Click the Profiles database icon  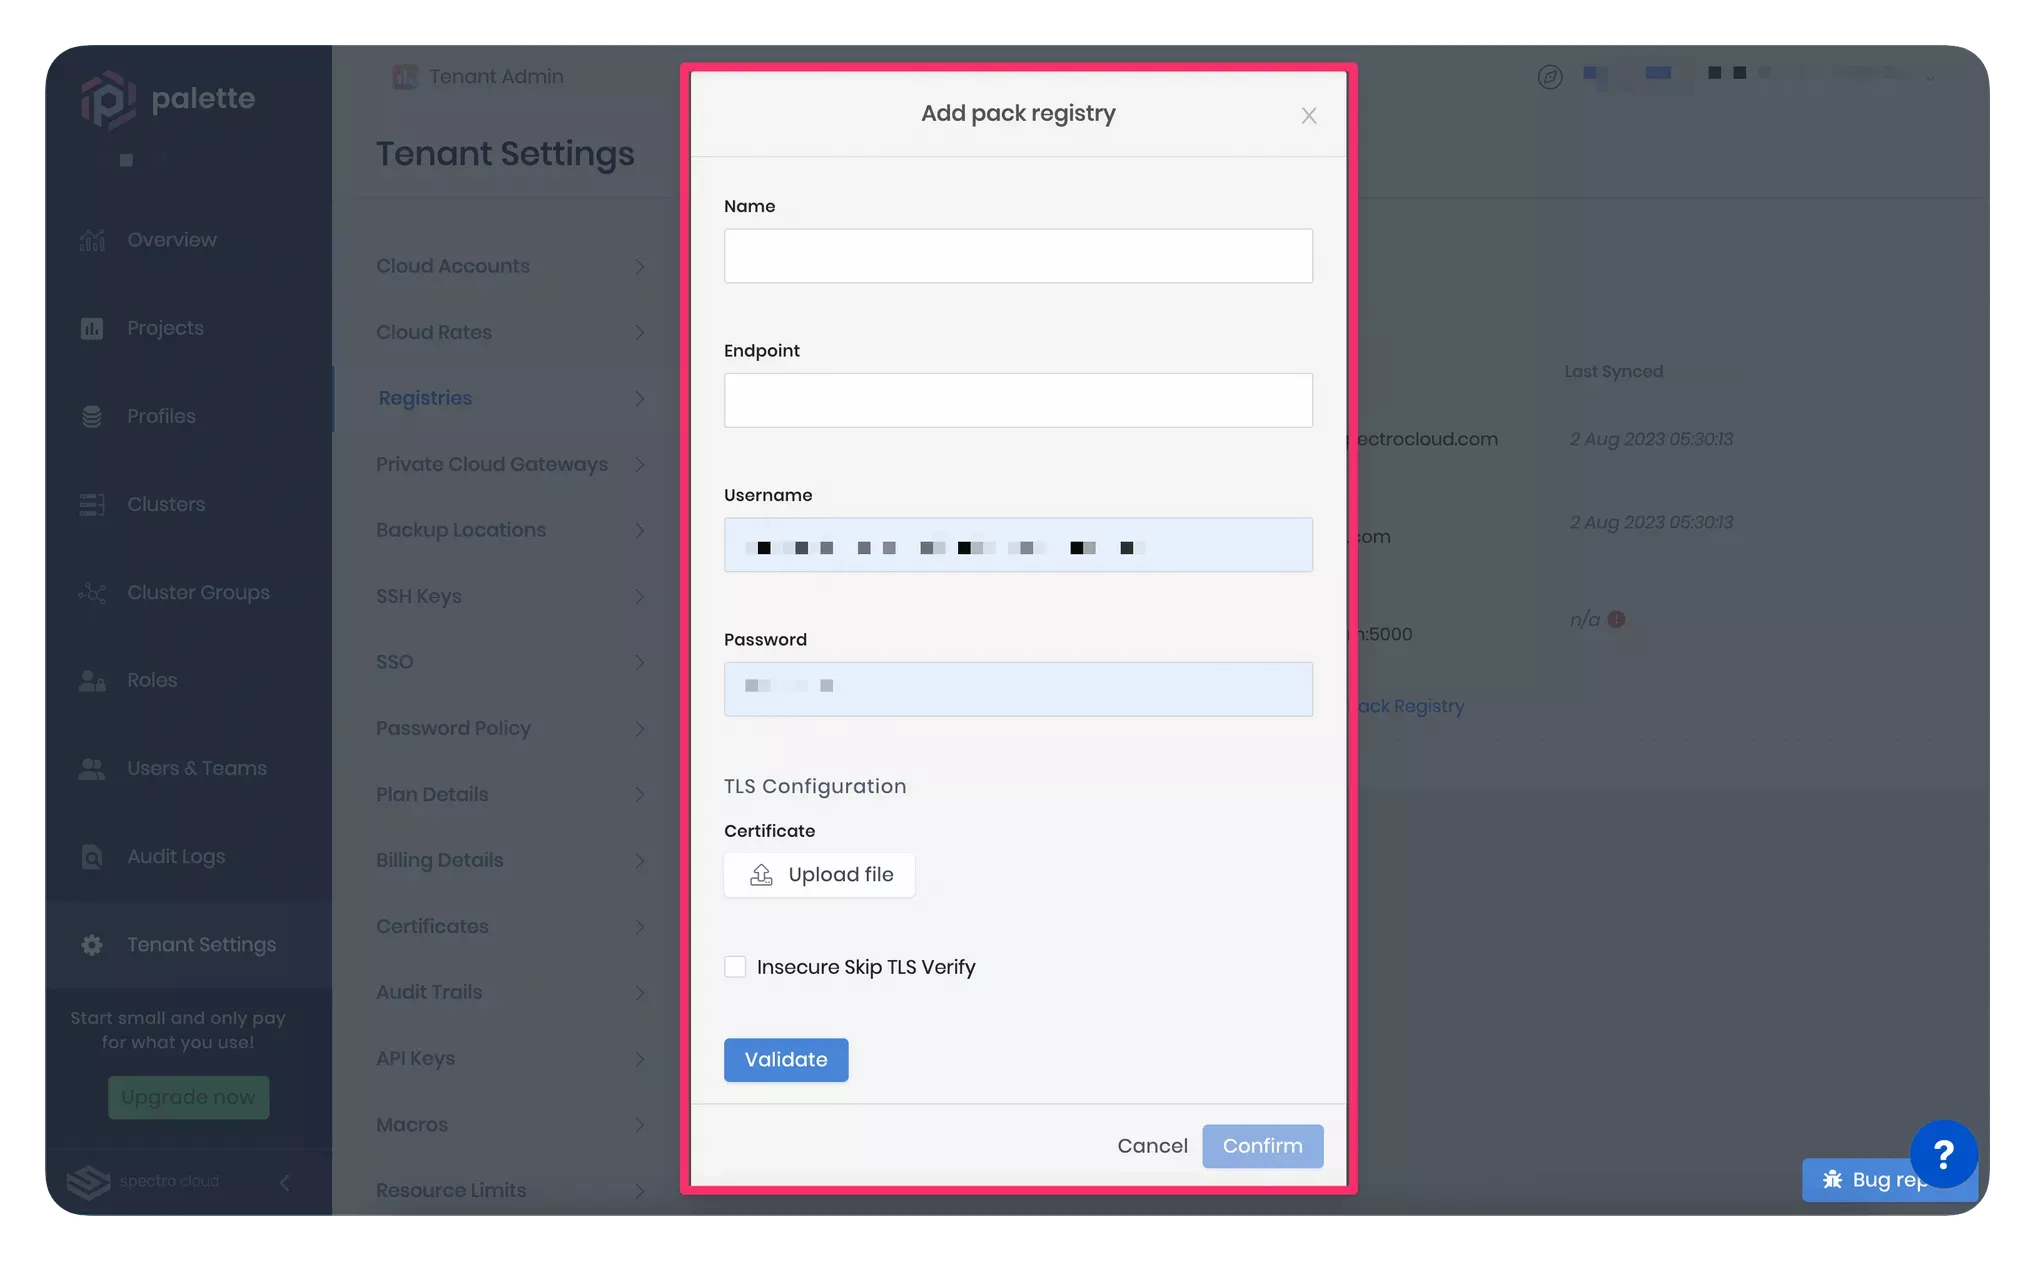coord(92,416)
